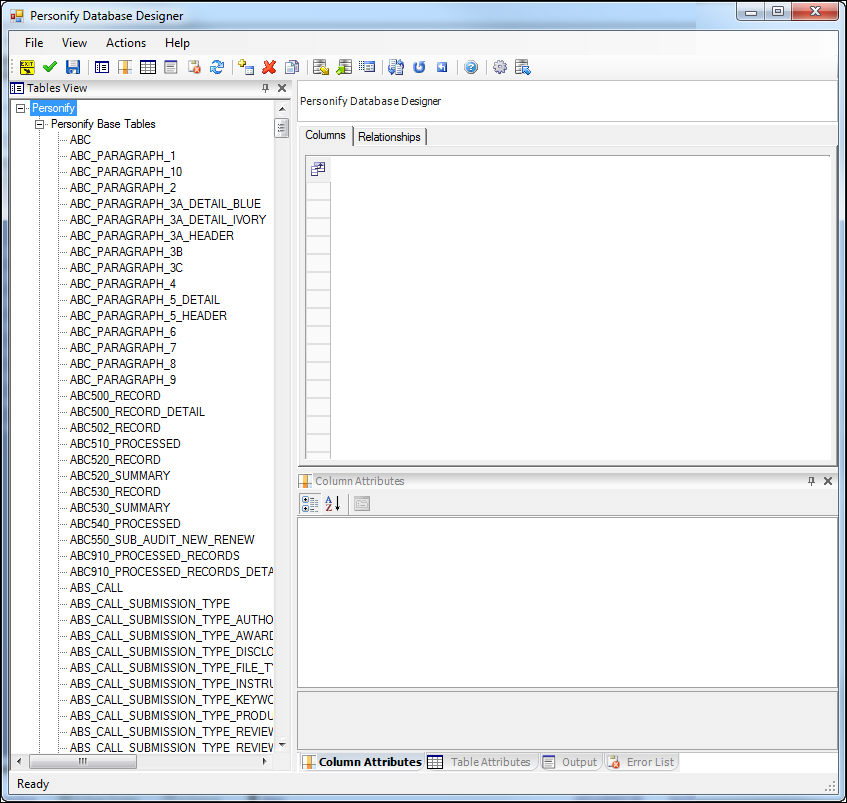This screenshot has width=847, height=803.
Task: Click the copy documents toolbar icon
Action: [x=292, y=67]
